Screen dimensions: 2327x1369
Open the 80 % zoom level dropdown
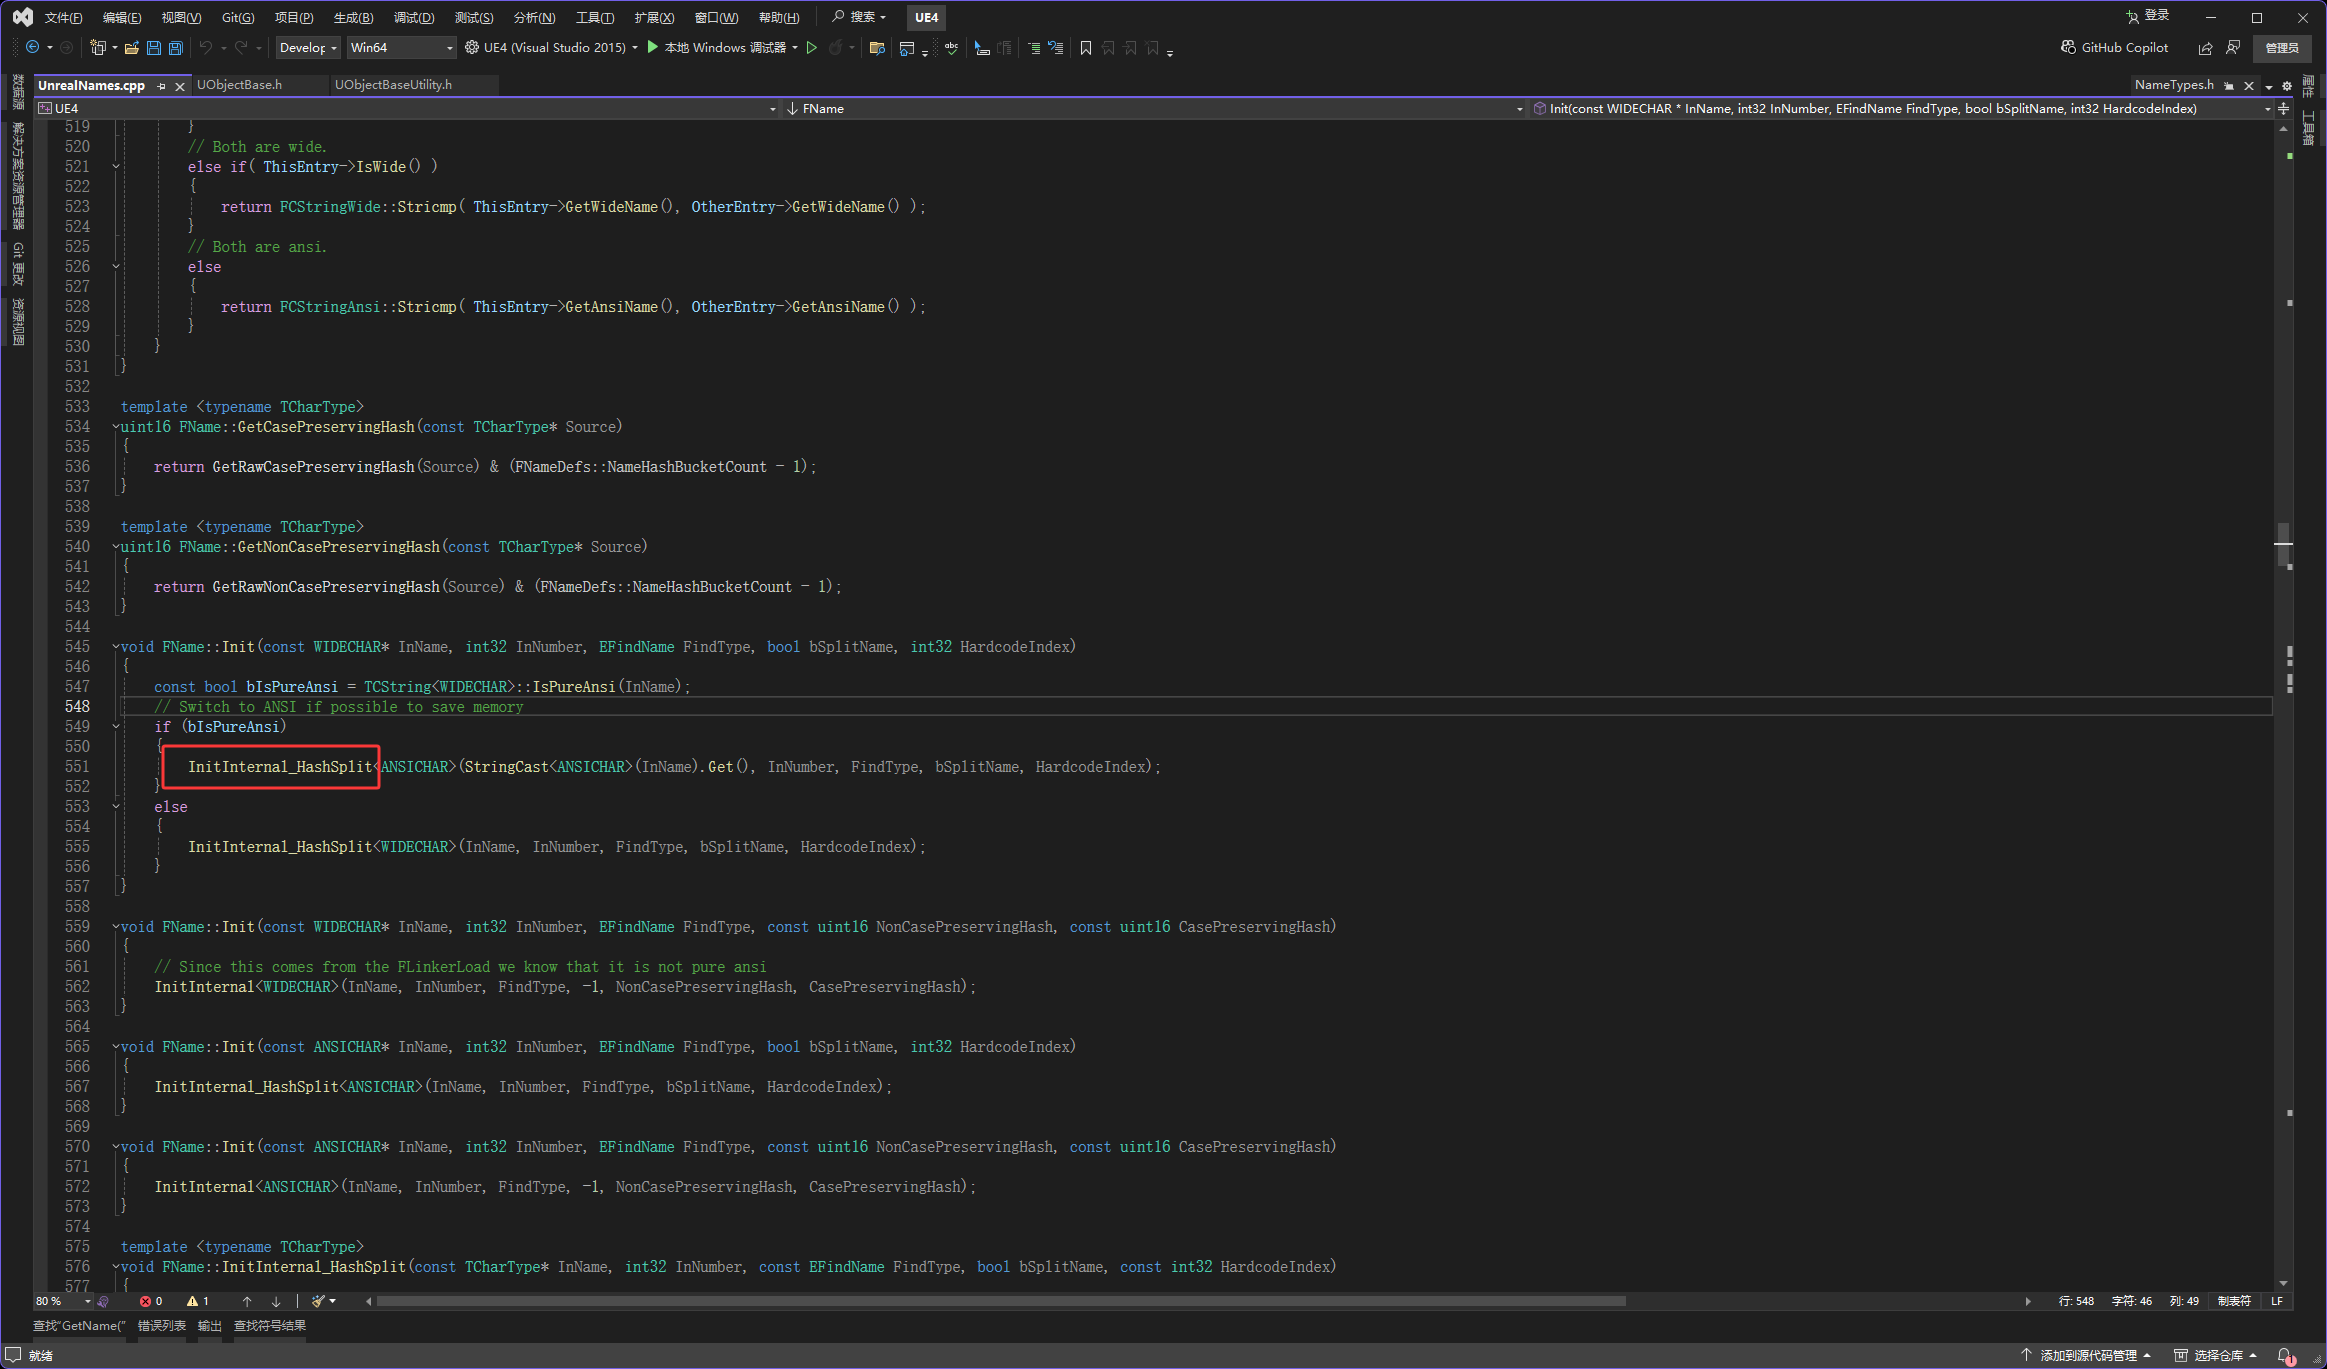coord(88,1301)
